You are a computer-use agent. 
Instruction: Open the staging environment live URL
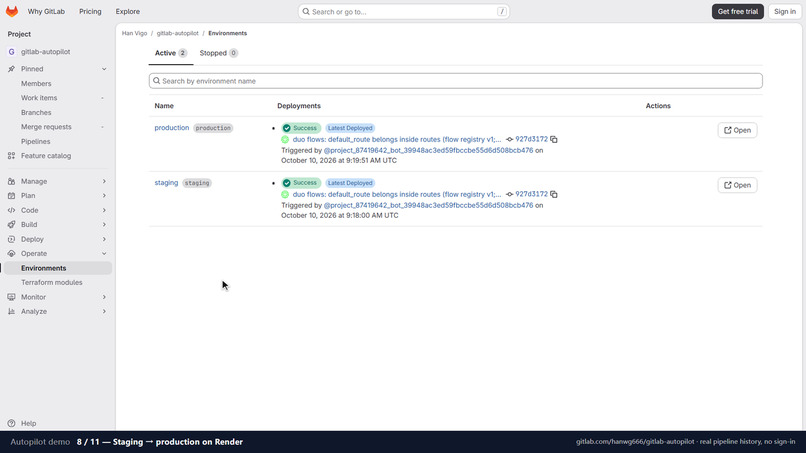click(x=737, y=185)
